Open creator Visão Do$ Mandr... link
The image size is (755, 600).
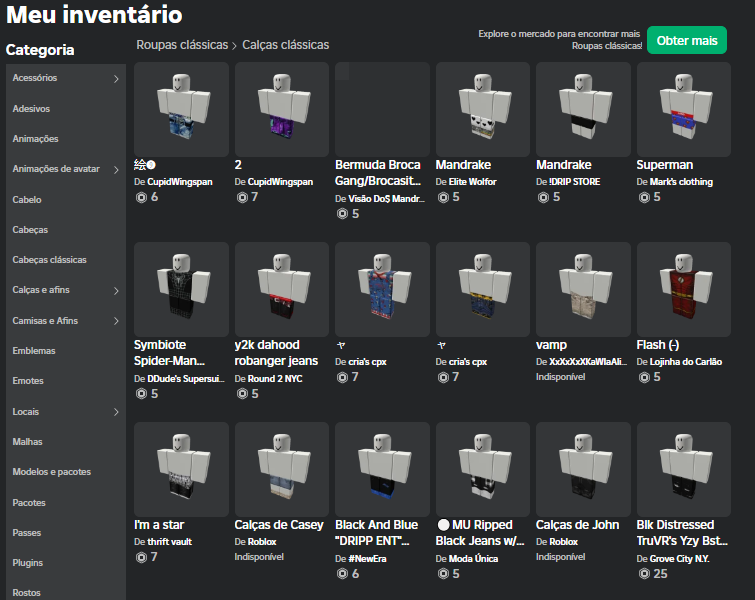coord(386,198)
